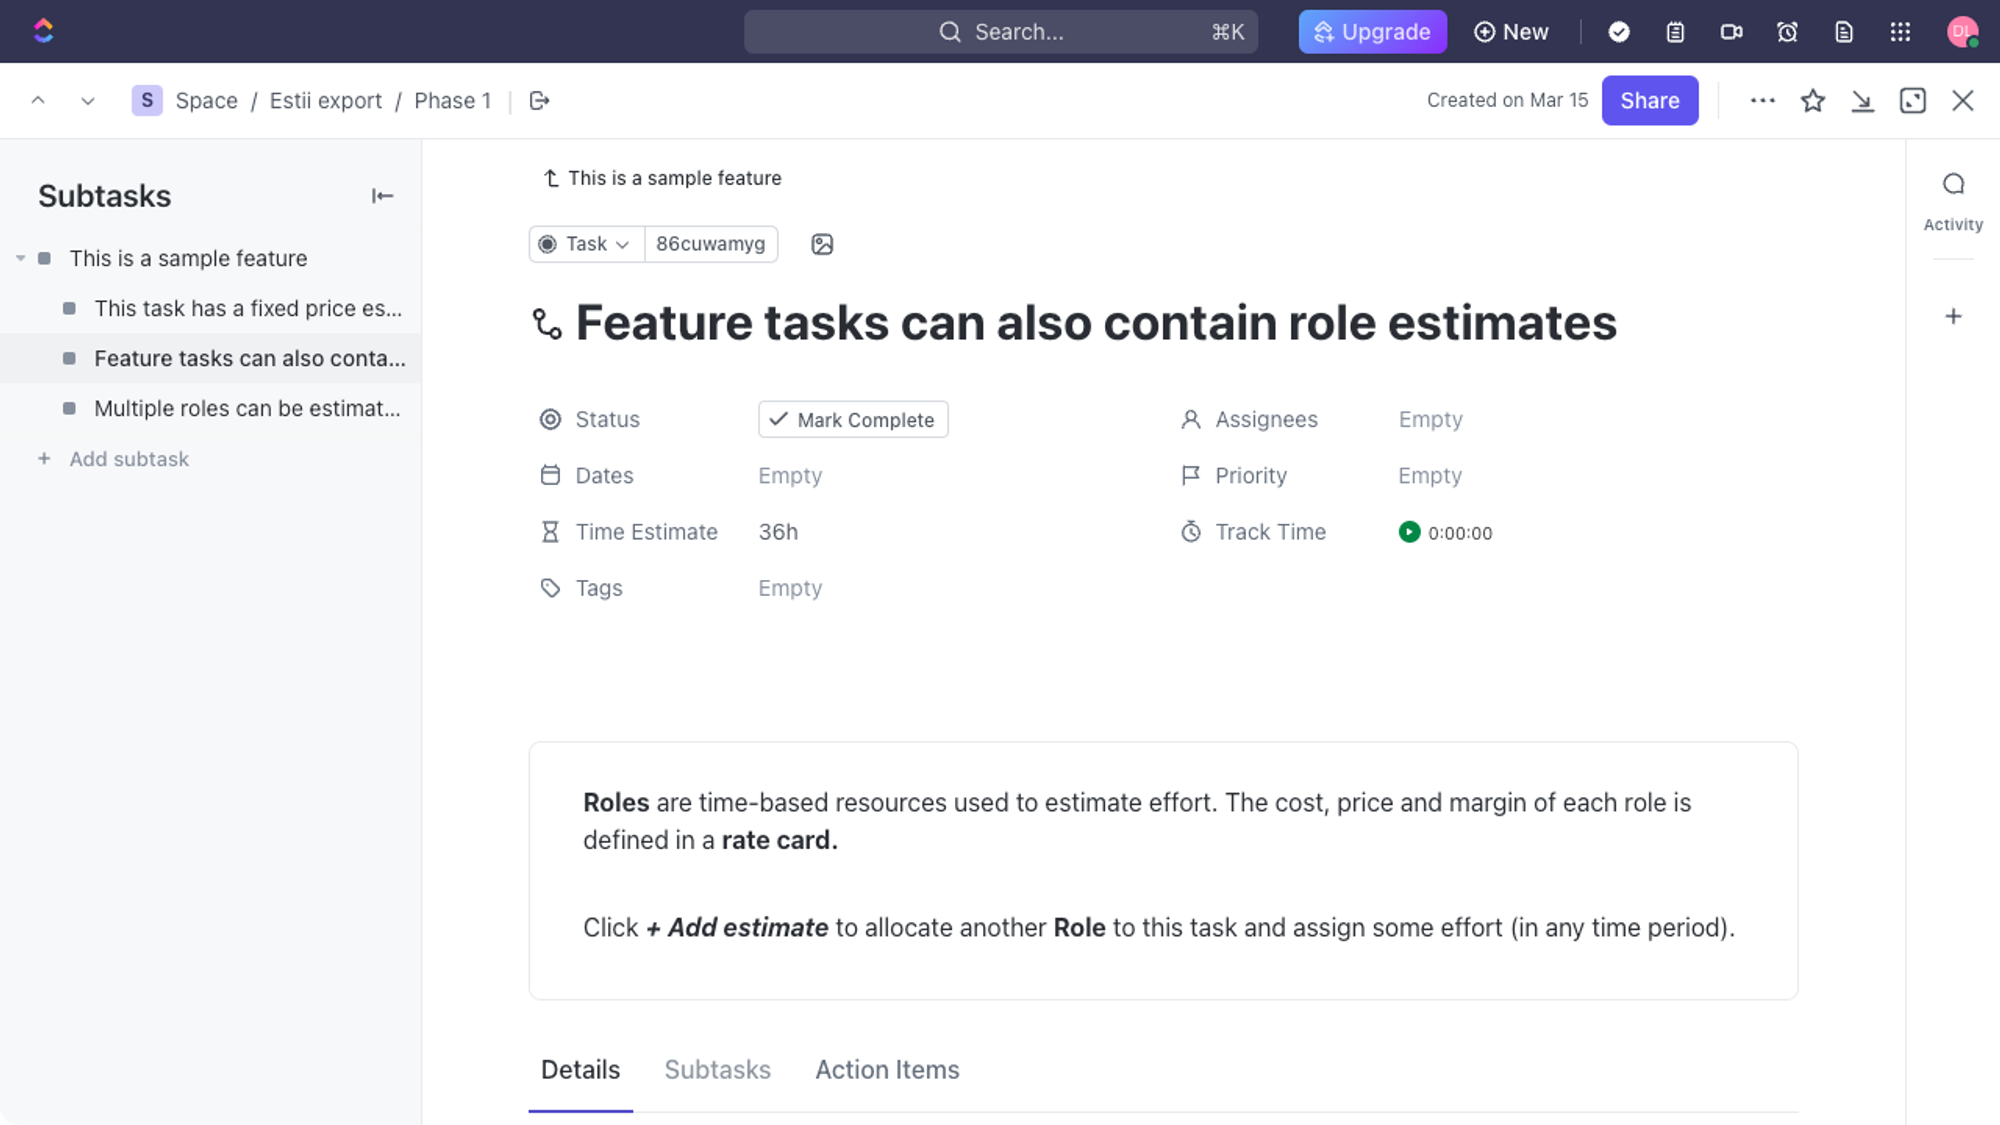The image size is (2000, 1125).
Task: Click the camera/attachment icon on task
Action: coord(821,243)
